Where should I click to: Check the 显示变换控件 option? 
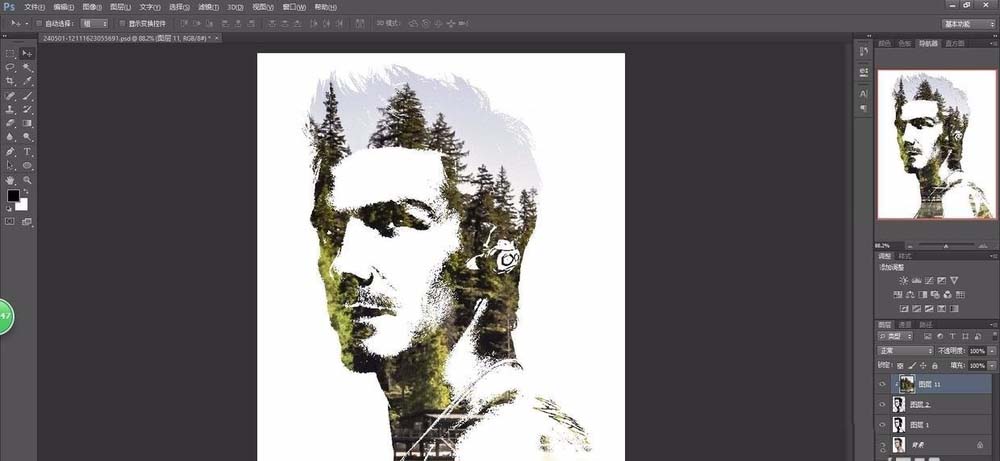click(x=121, y=23)
